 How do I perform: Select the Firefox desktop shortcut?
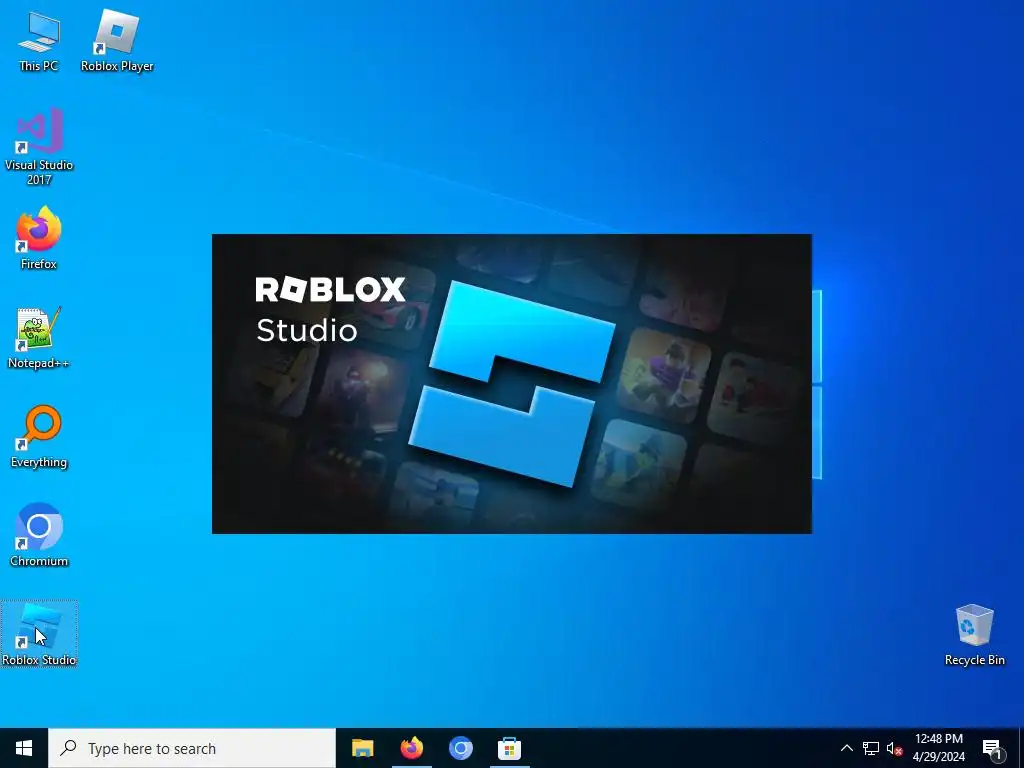39,238
